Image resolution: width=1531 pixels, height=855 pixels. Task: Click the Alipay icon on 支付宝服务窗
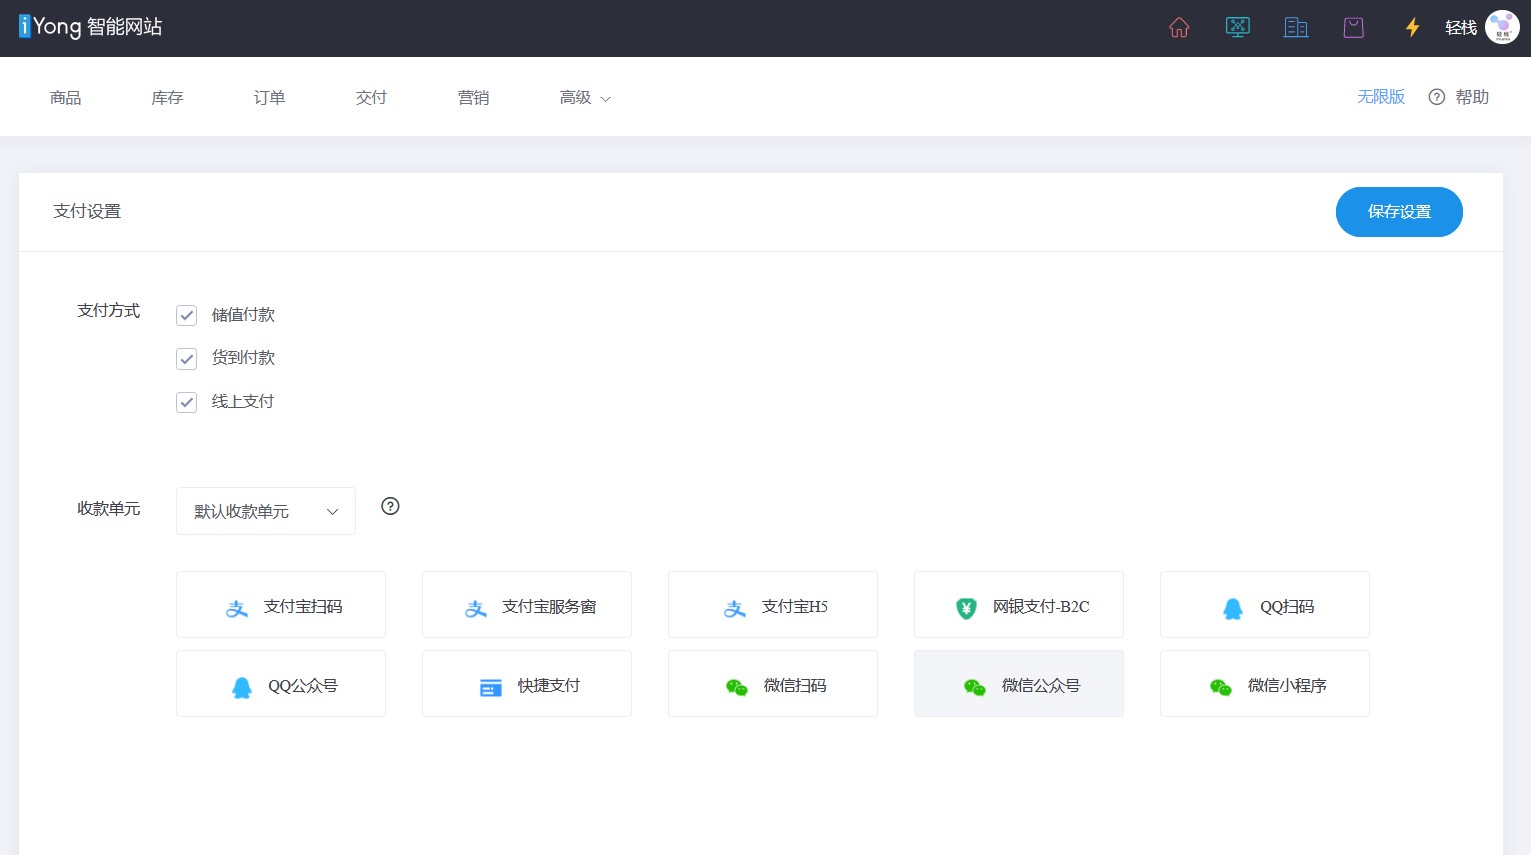coord(476,608)
